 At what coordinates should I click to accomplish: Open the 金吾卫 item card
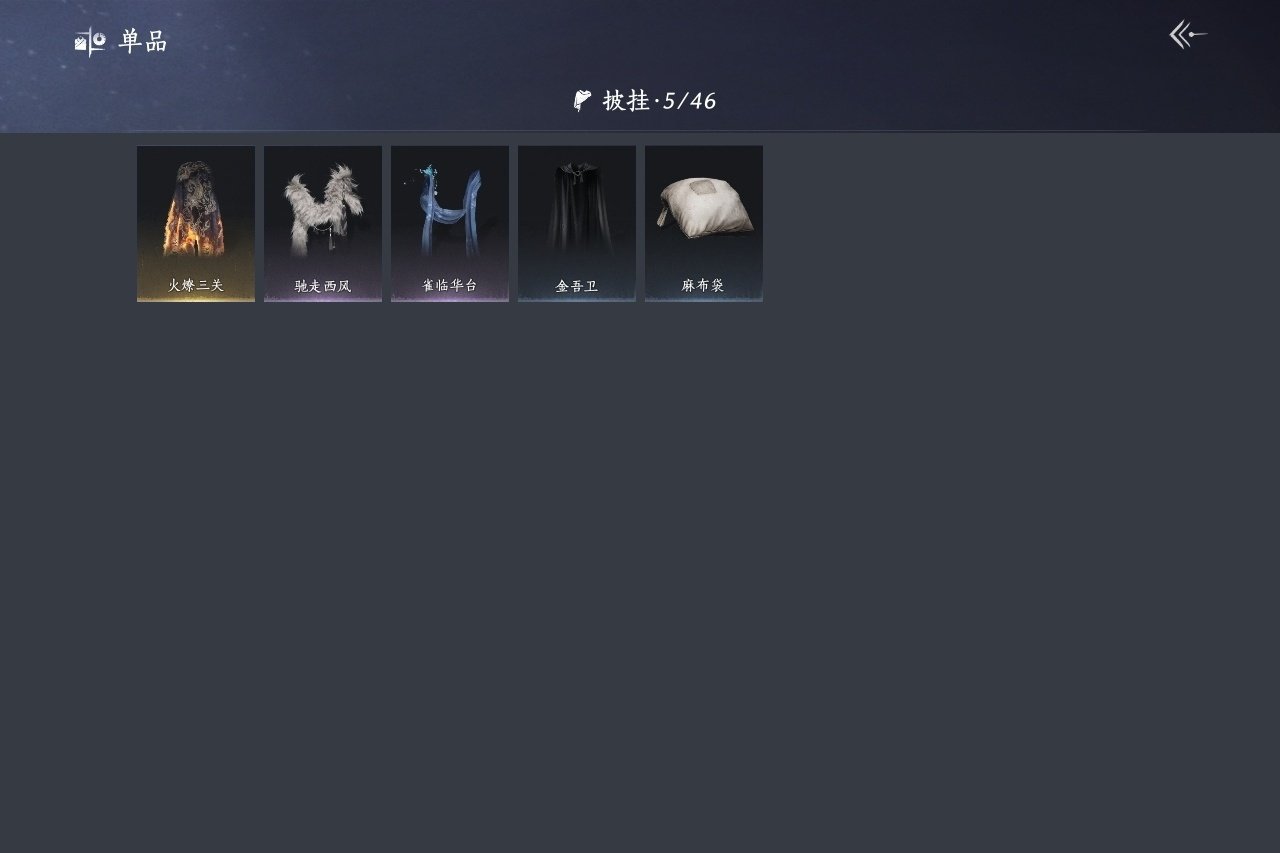tap(577, 224)
